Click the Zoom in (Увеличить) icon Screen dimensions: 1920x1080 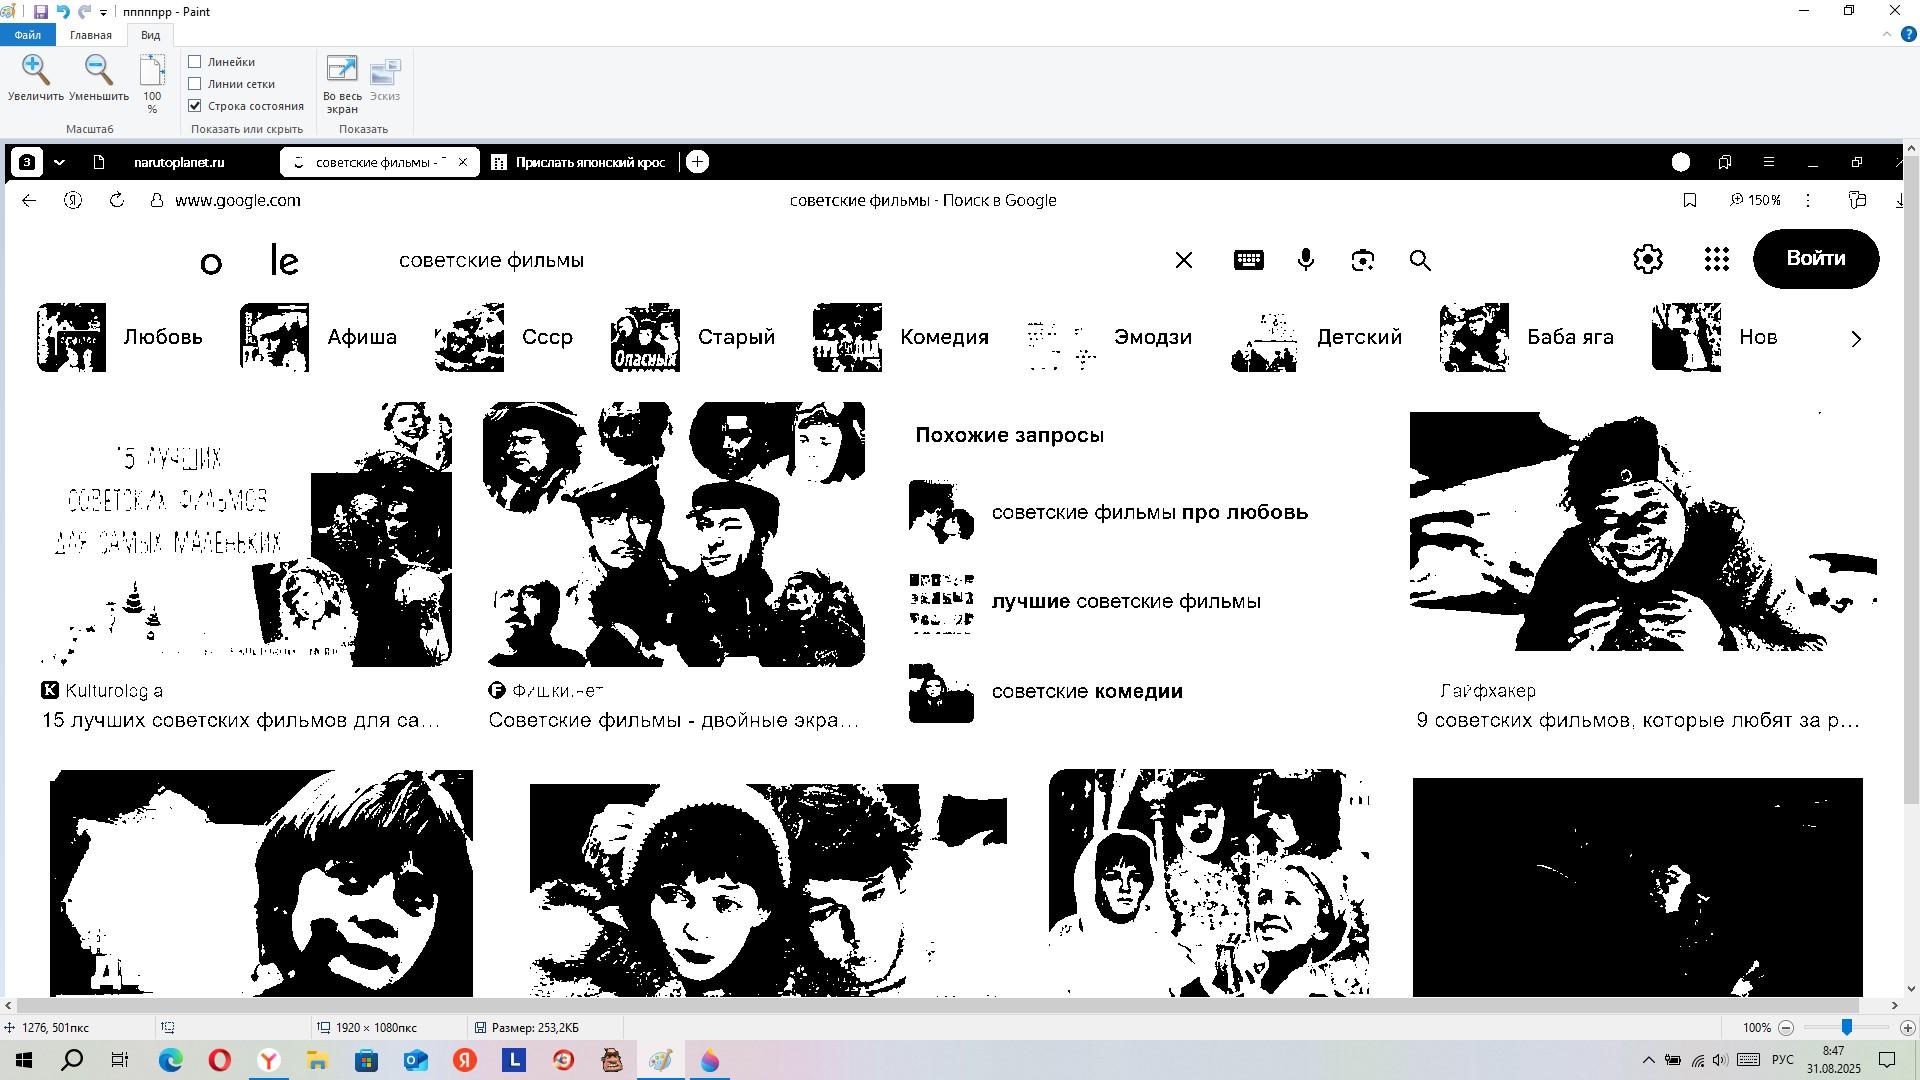36,71
